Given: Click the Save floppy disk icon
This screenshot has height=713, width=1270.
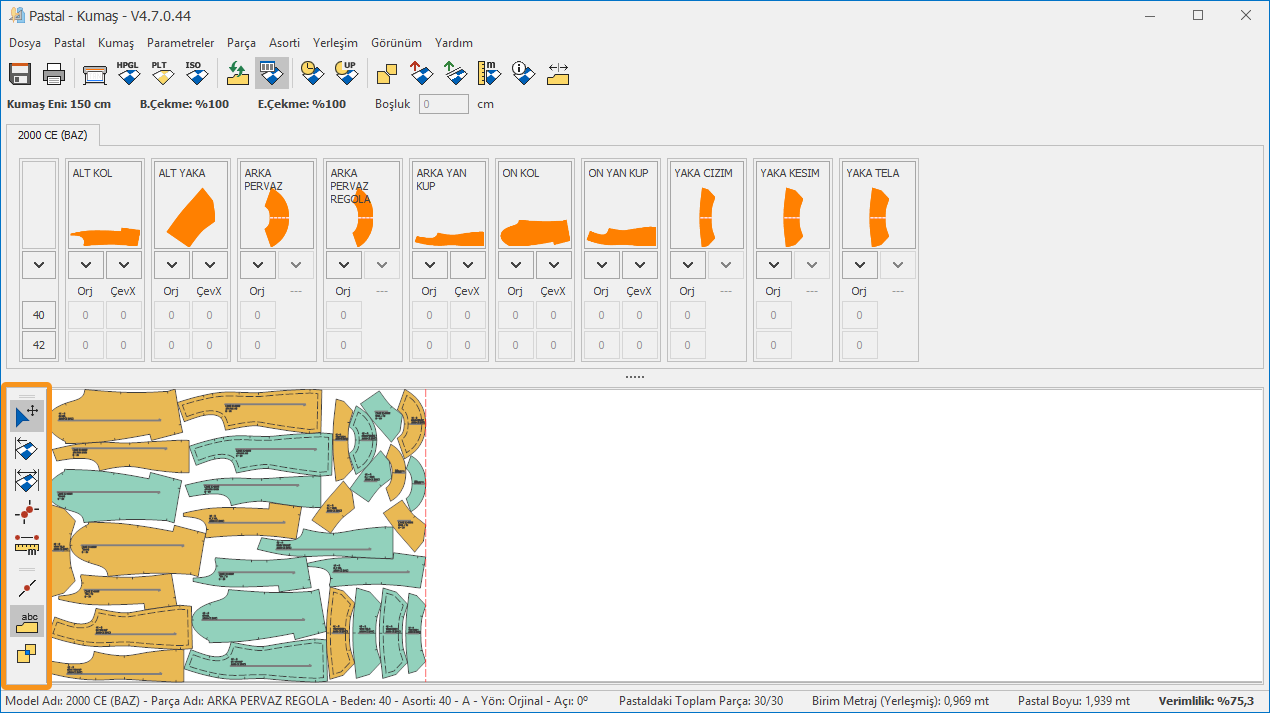Looking at the screenshot, I should coord(21,74).
